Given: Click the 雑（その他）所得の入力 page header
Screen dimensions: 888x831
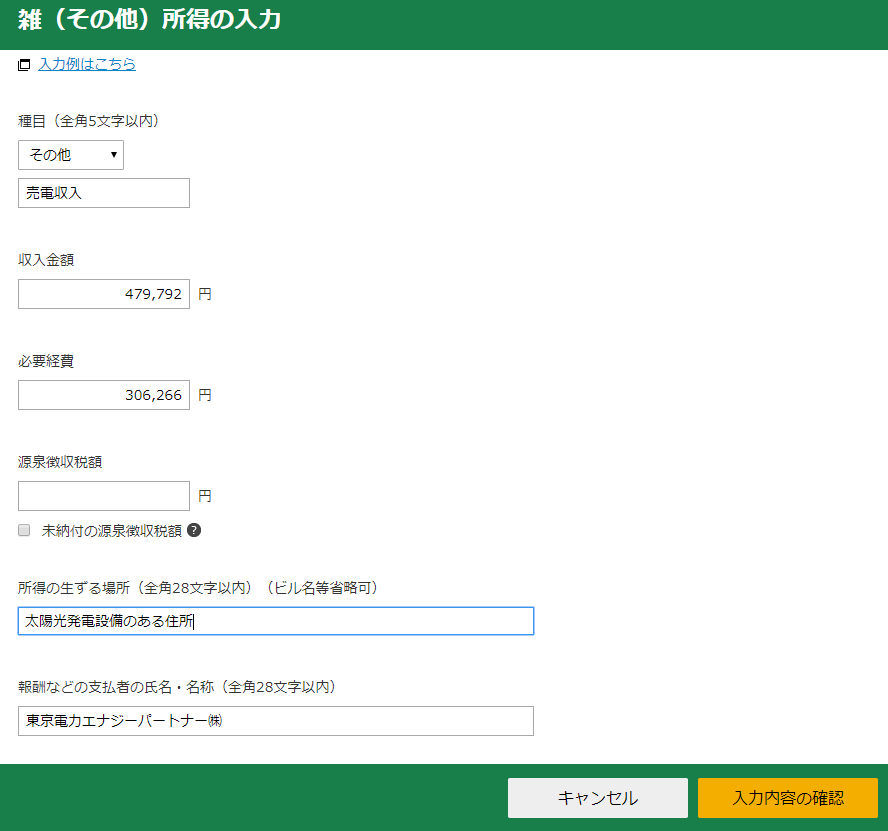Looking at the screenshot, I should [149, 20].
